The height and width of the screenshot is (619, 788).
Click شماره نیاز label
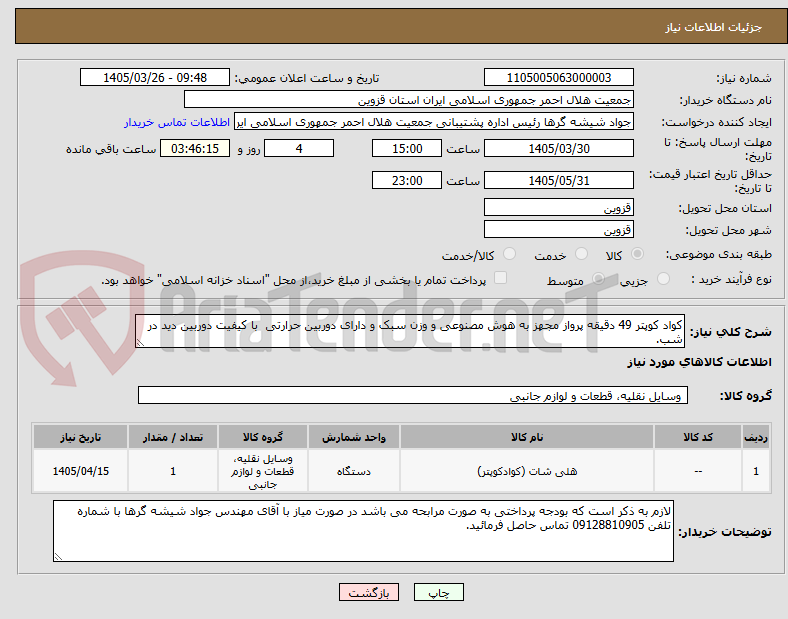743,78
